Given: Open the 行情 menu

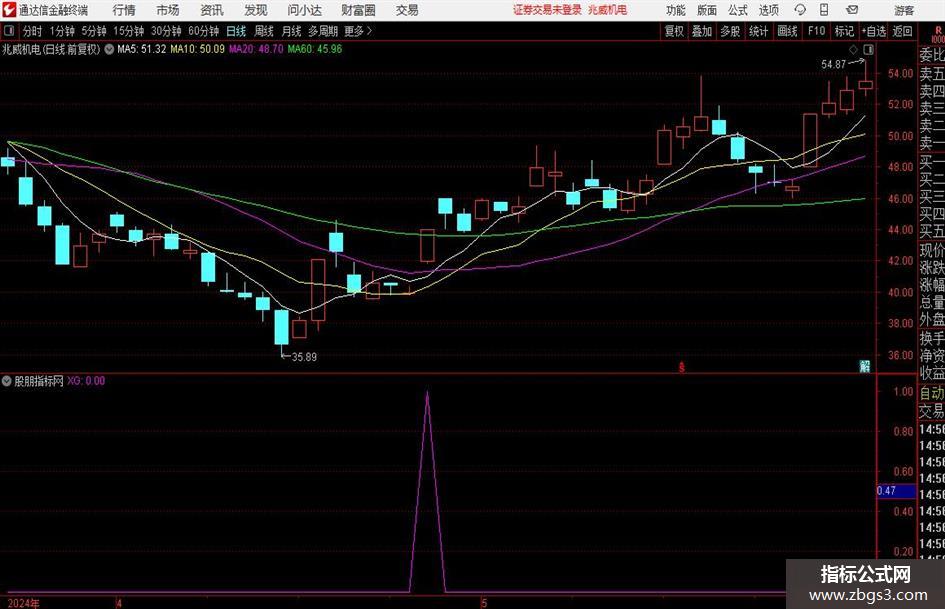Looking at the screenshot, I should pyautogui.click(x=124, y=10).
